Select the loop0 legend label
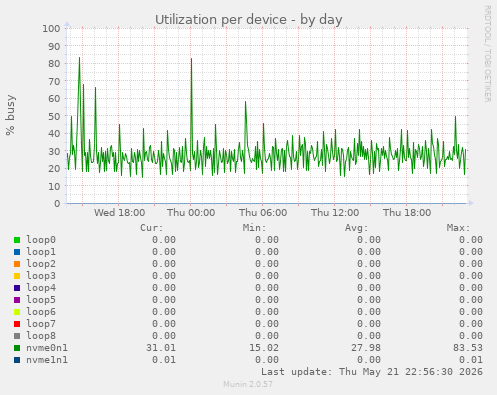 (41, 240)
